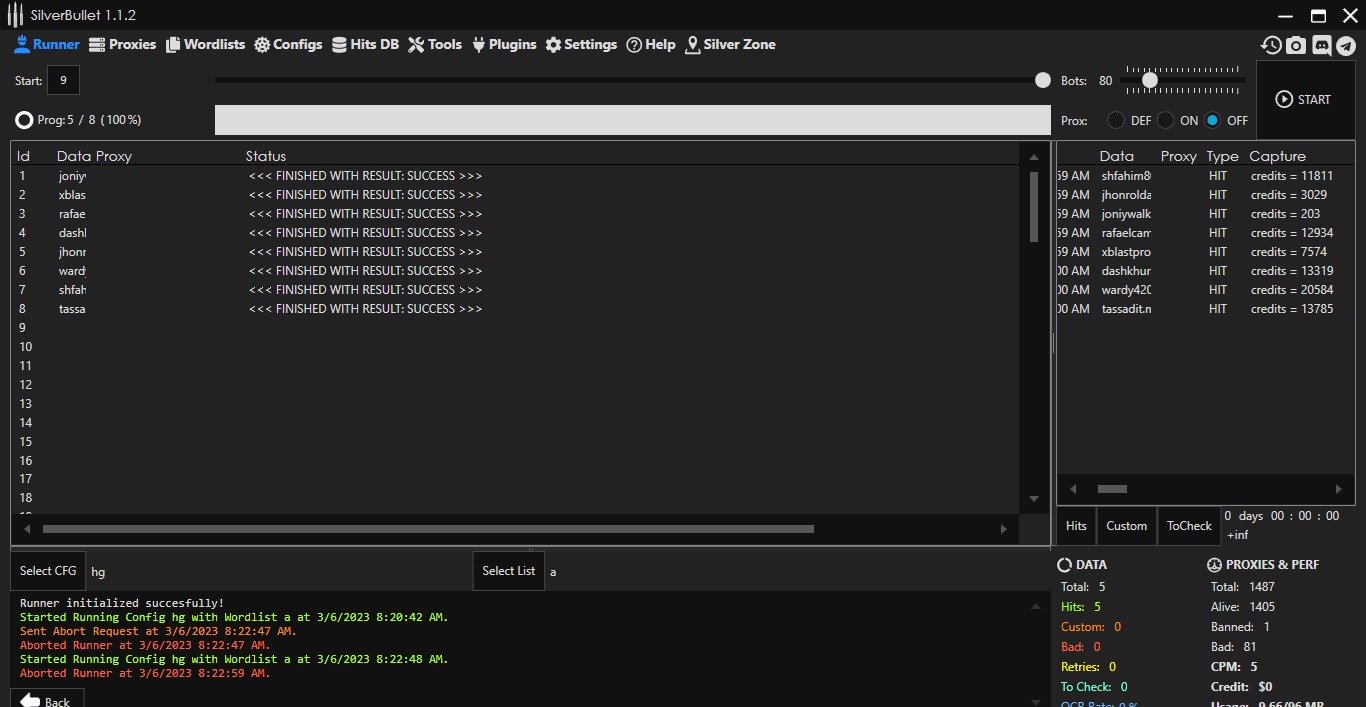Select hit with credits = 20584
This screenshot has width=1366, height=707.
point(1205,290)
